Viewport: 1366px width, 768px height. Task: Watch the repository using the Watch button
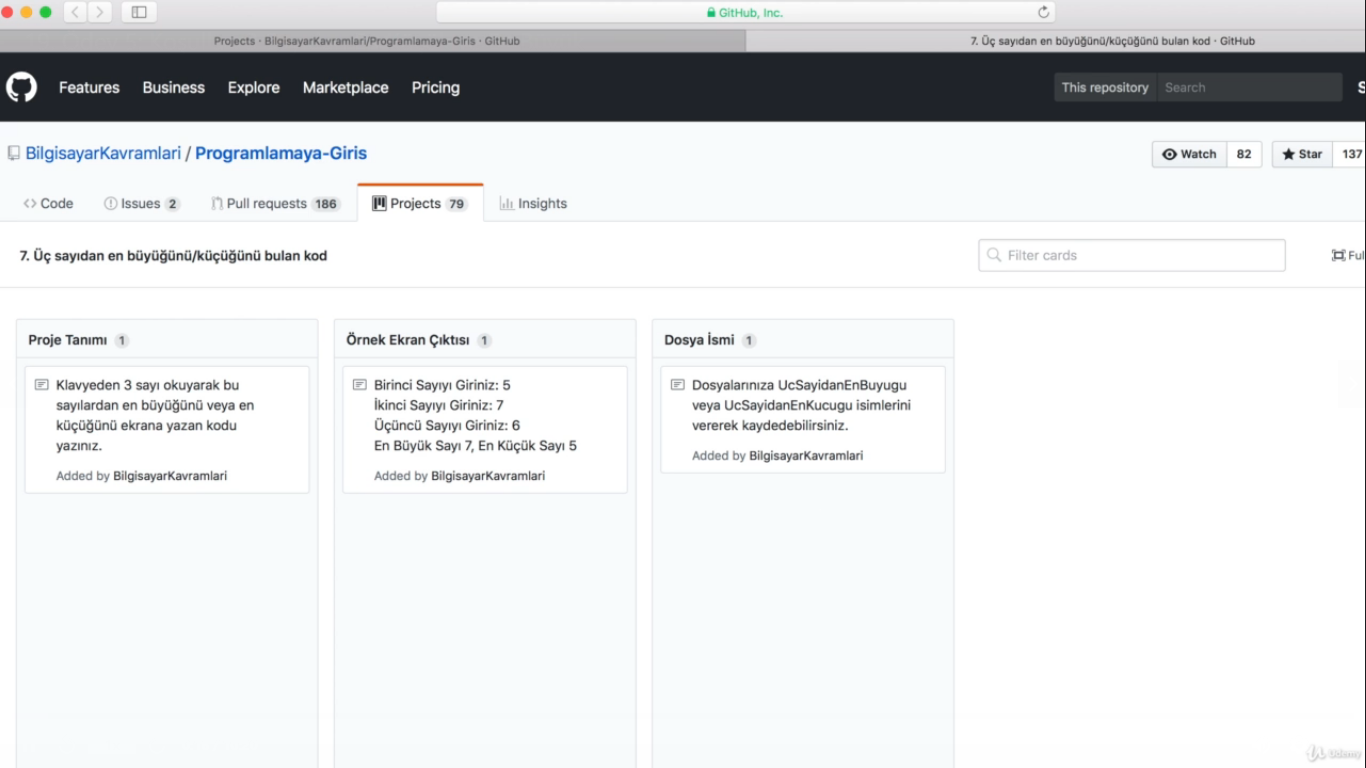pos(1189,154)
